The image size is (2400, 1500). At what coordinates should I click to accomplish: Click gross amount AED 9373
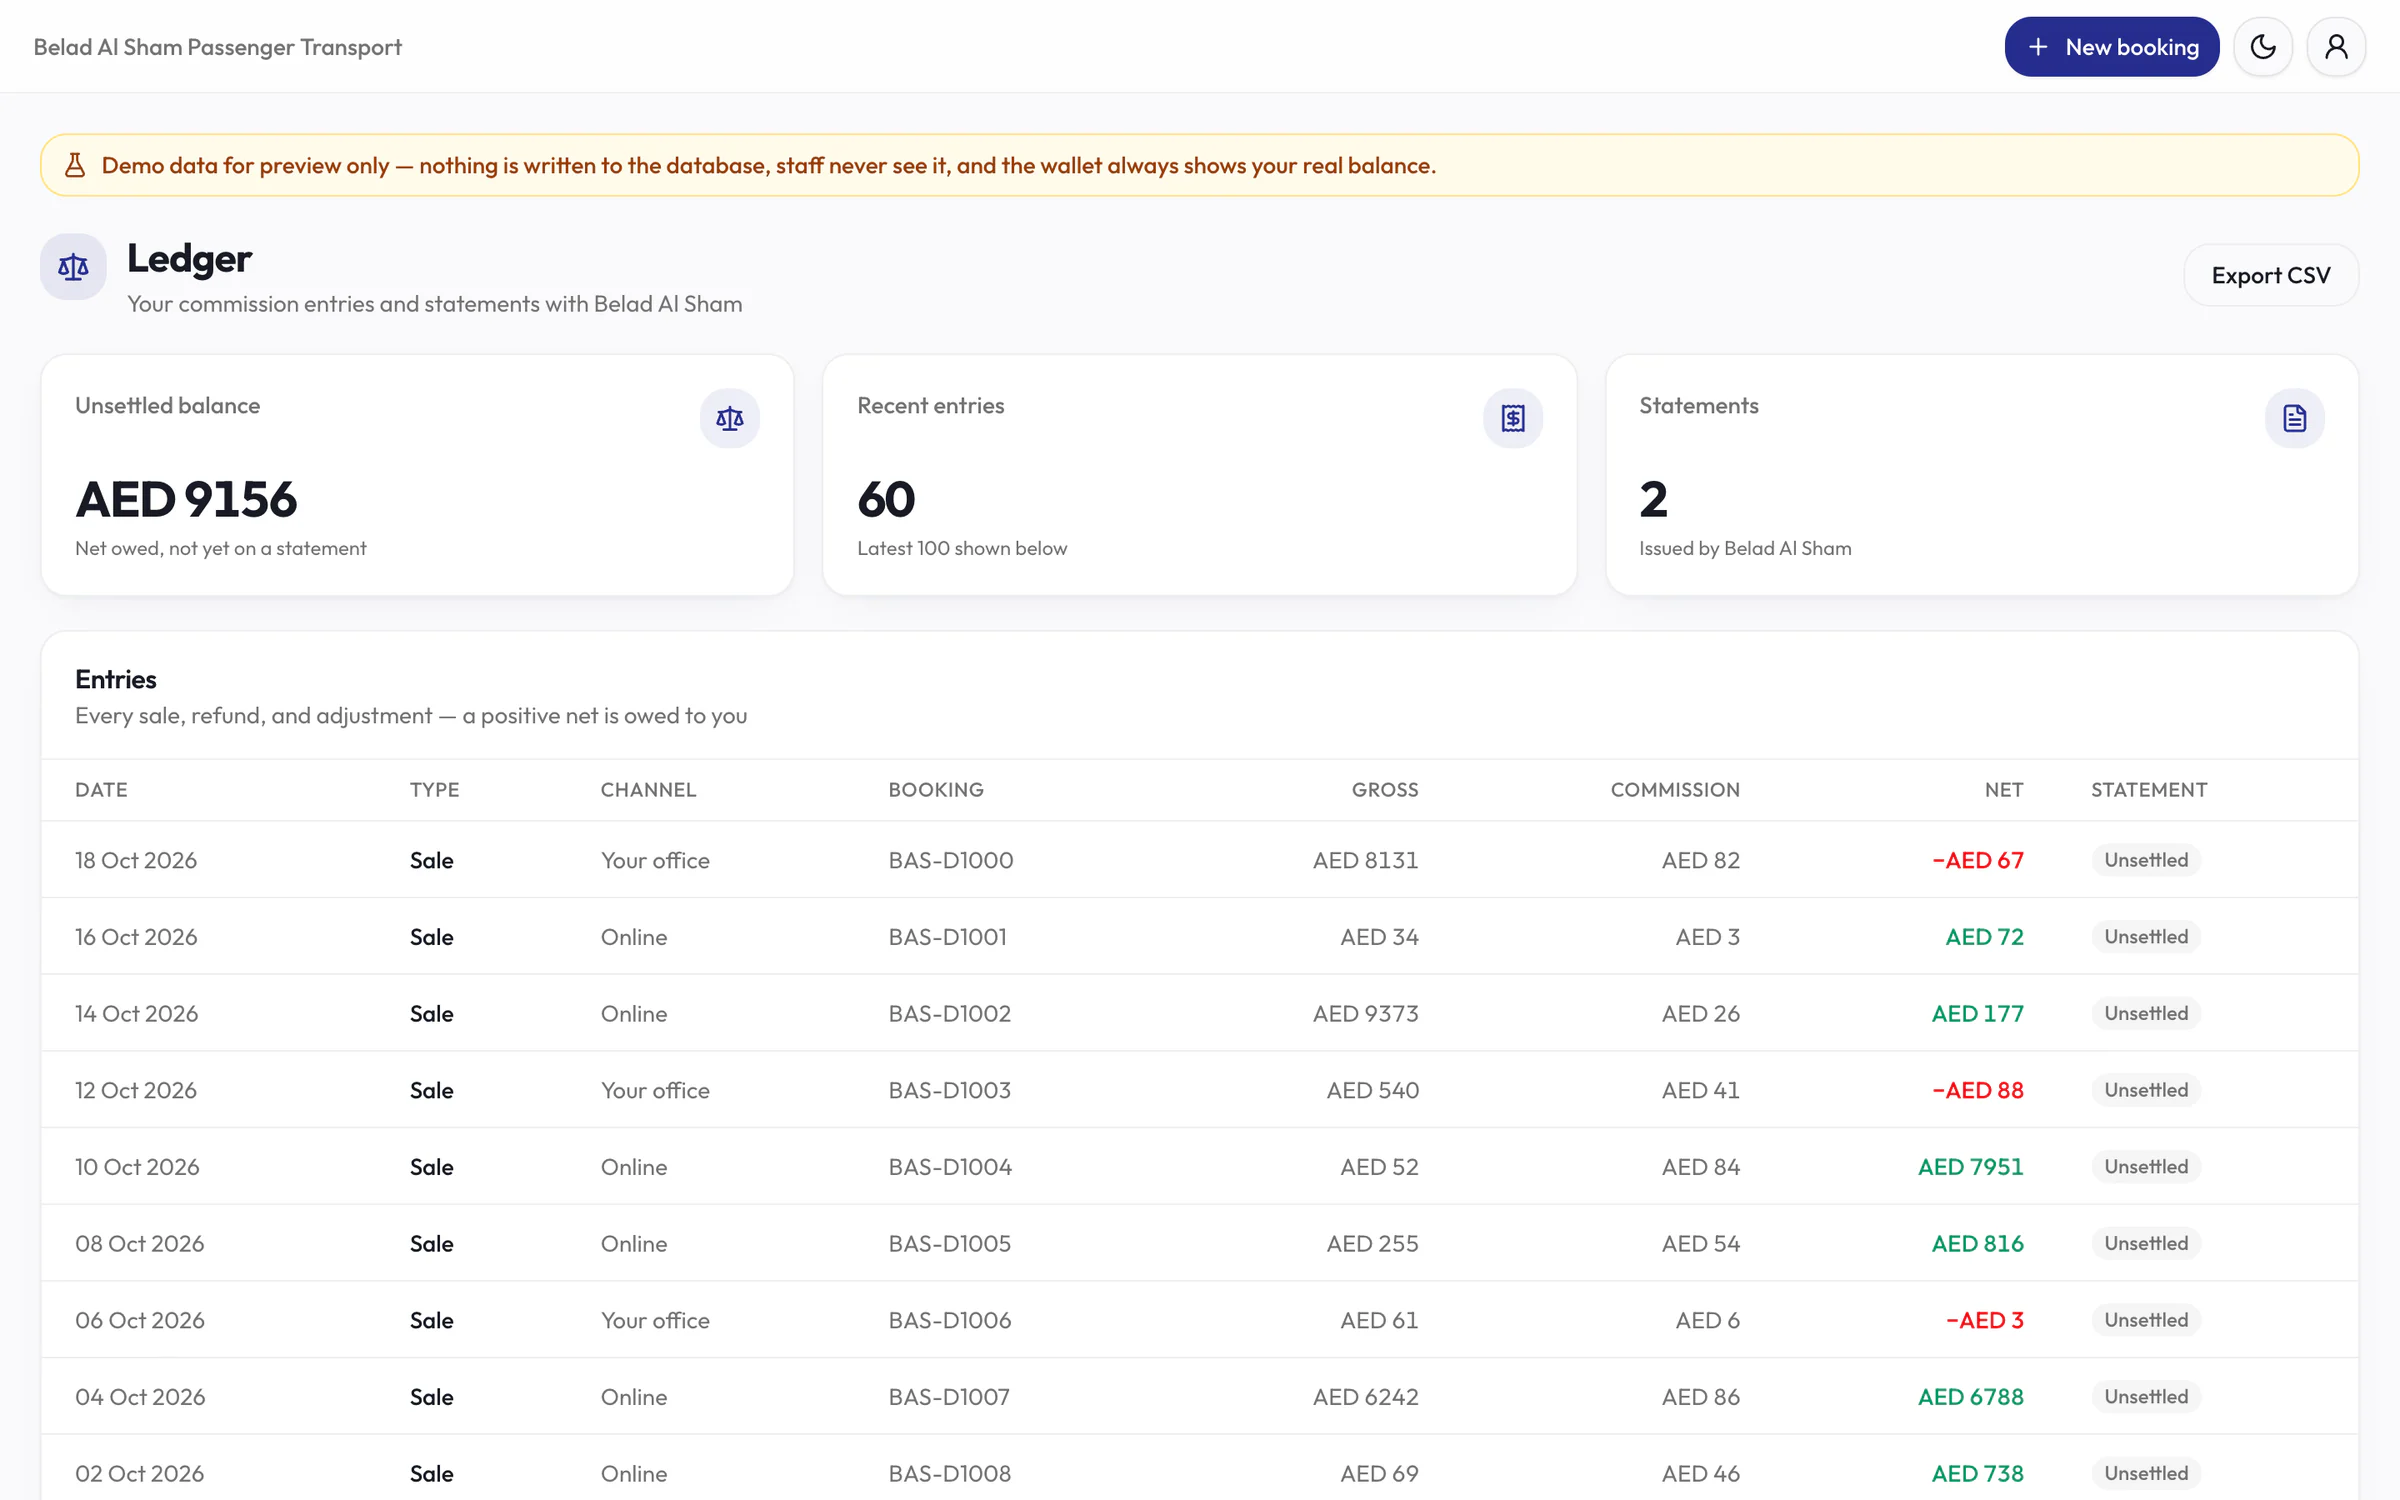[1365, 1014]
